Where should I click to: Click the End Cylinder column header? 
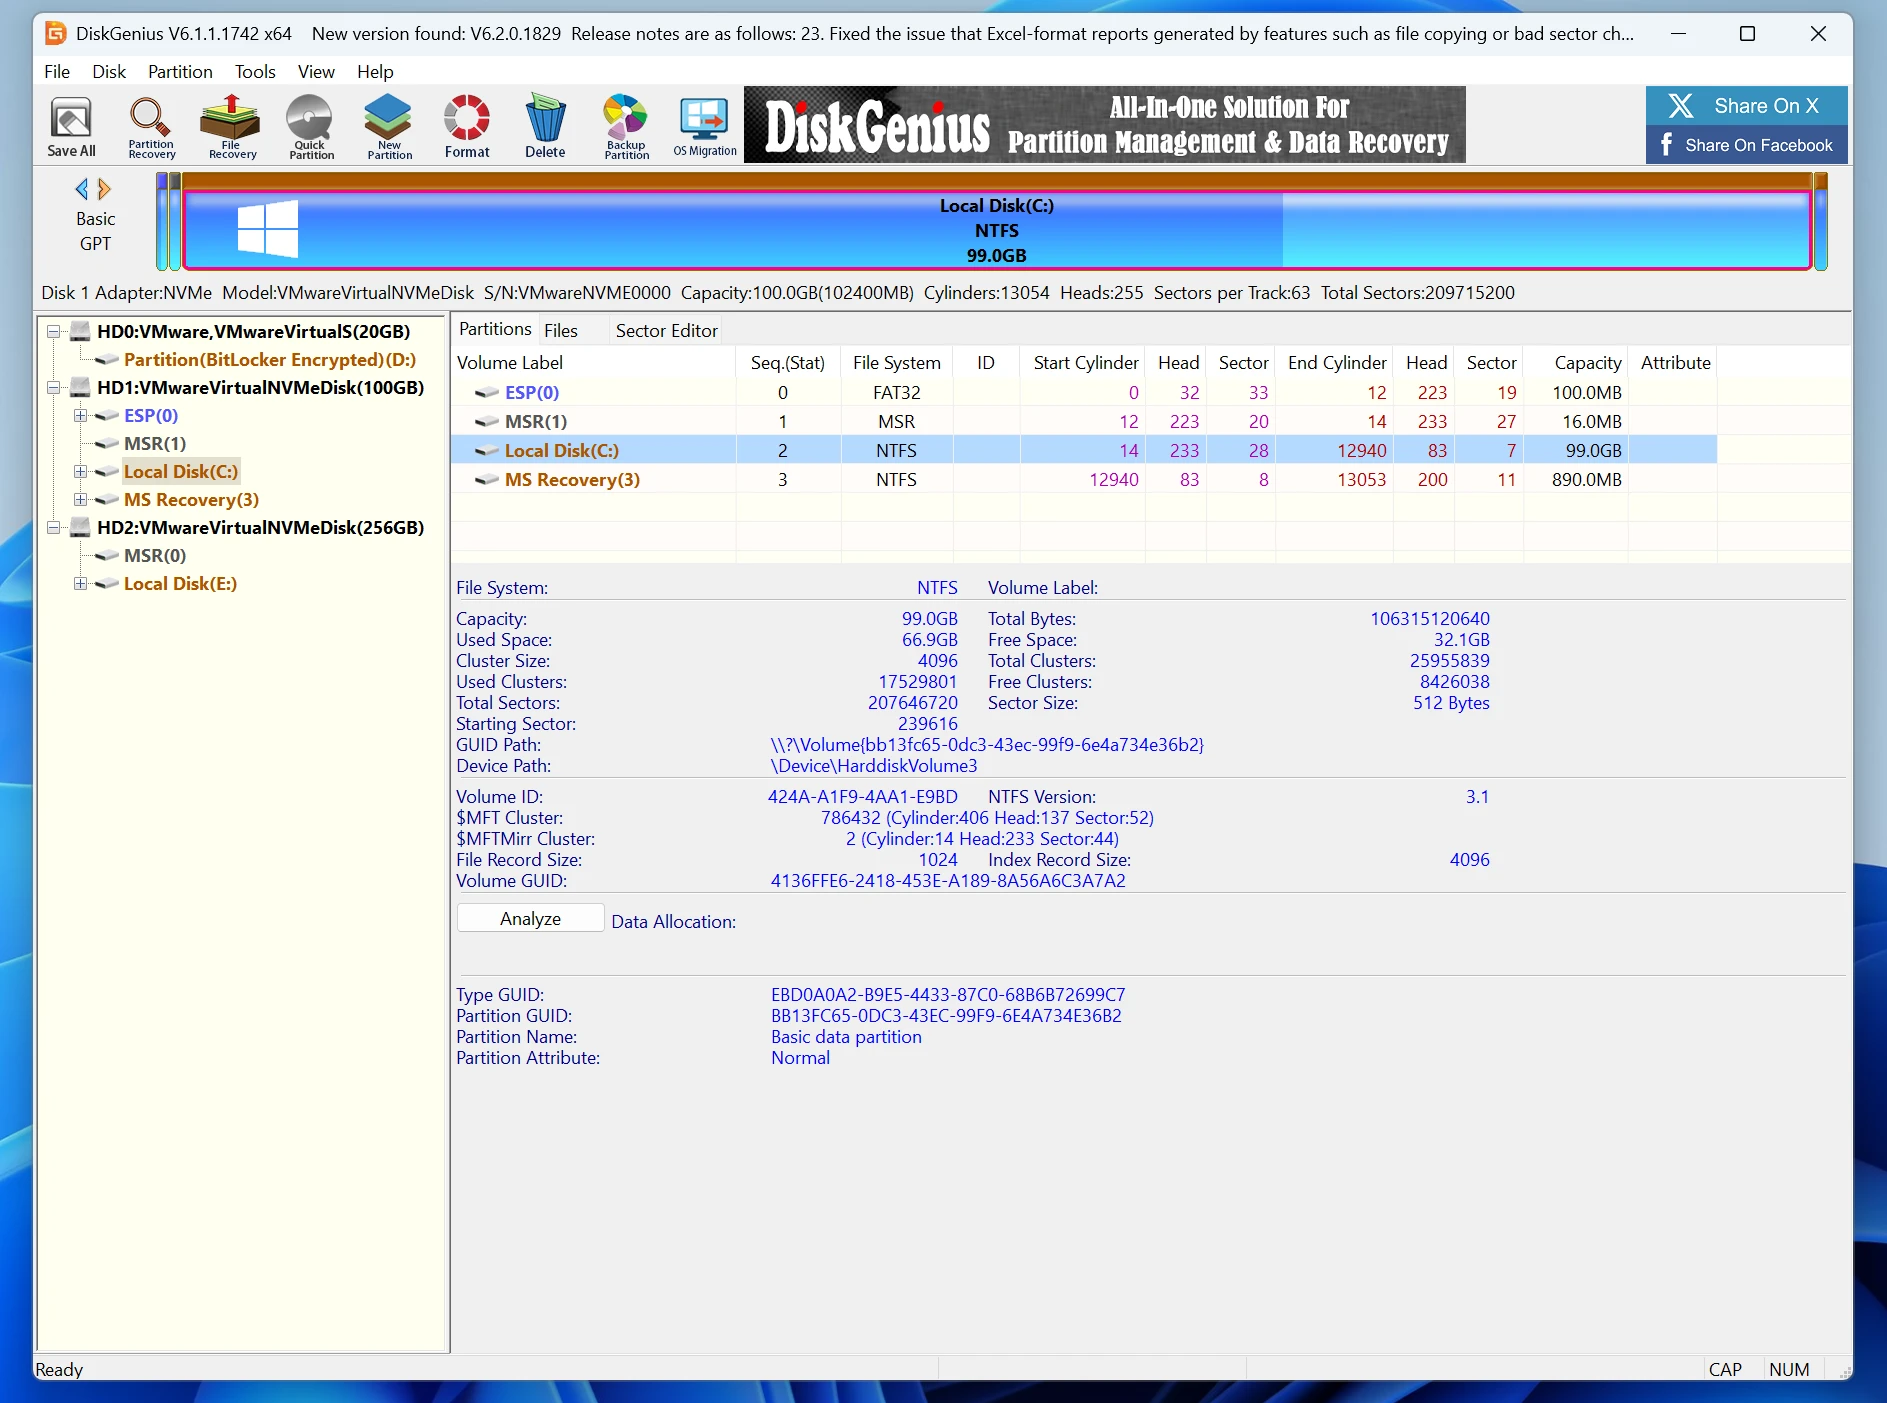pos(1334,362)
